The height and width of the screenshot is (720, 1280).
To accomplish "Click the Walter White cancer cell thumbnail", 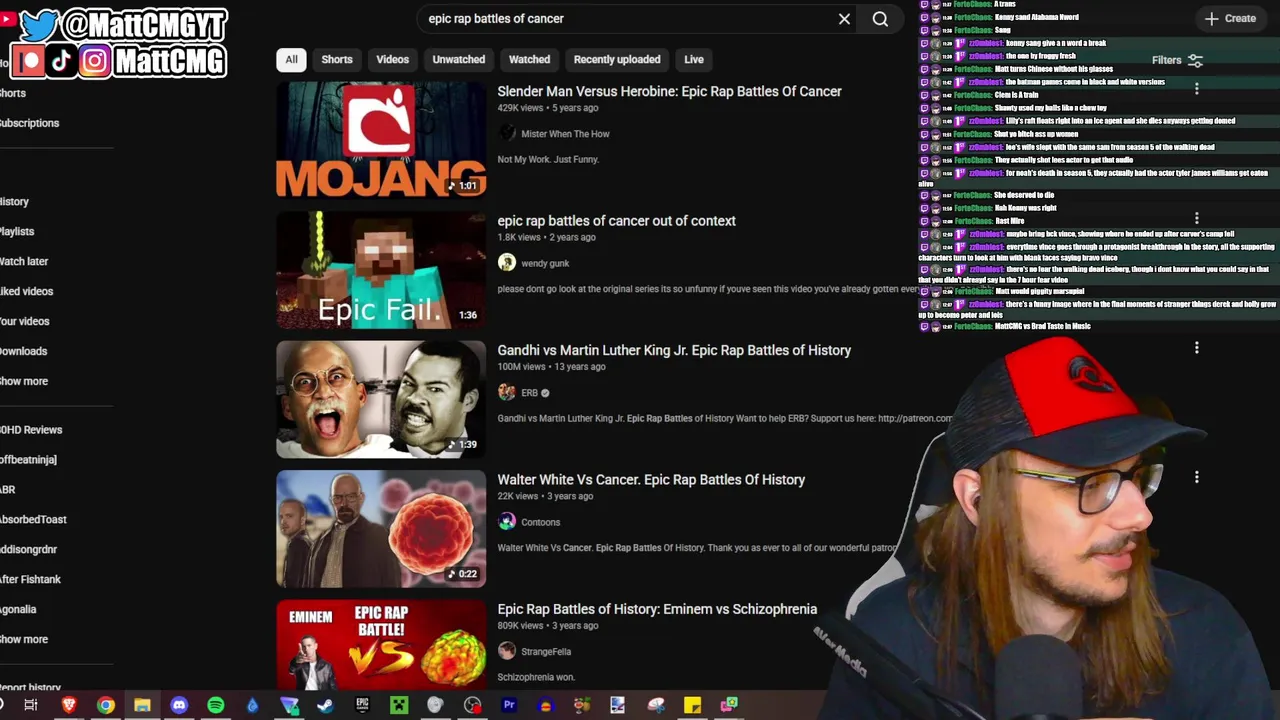I will (x=381, y=529).
